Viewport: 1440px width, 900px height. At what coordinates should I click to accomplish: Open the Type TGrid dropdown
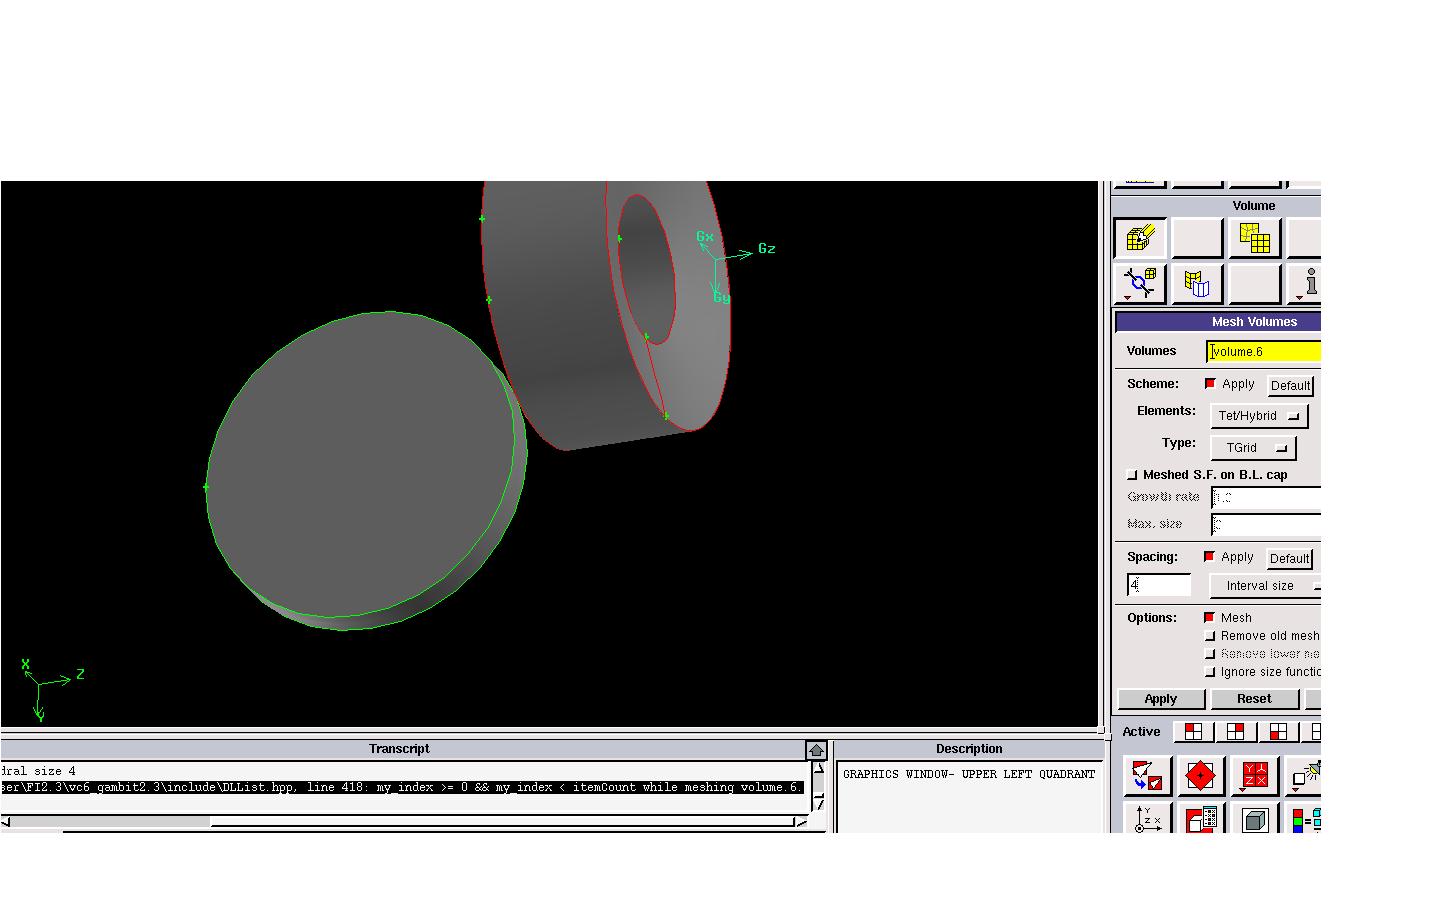1253,448
